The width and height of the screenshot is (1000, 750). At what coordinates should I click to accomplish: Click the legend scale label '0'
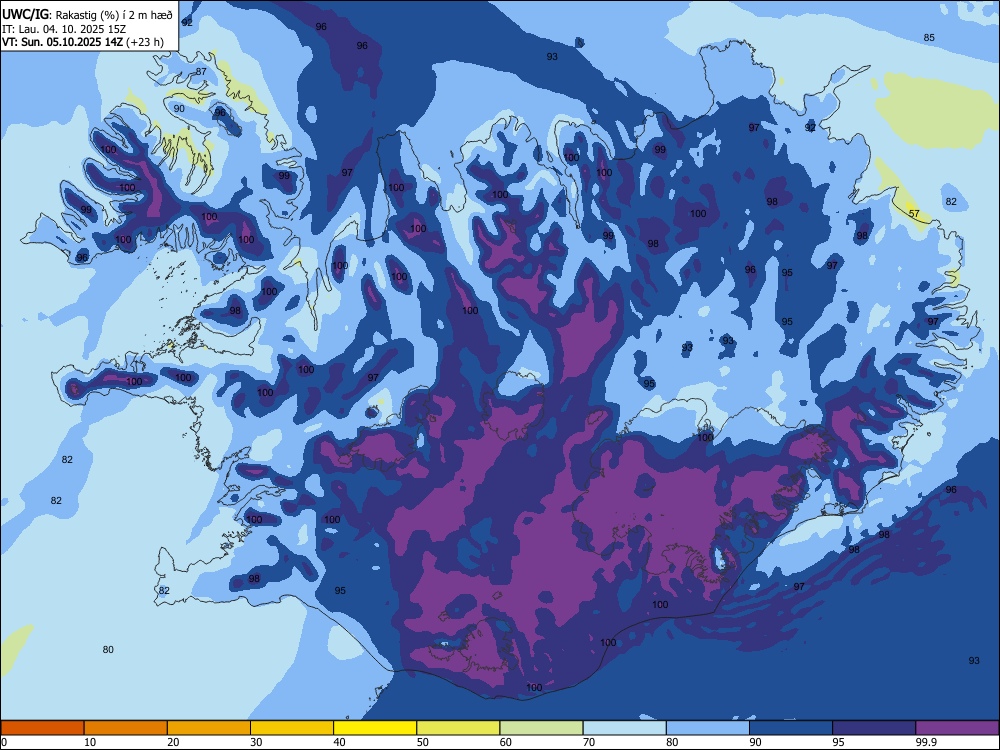click(x=4, y=742)
